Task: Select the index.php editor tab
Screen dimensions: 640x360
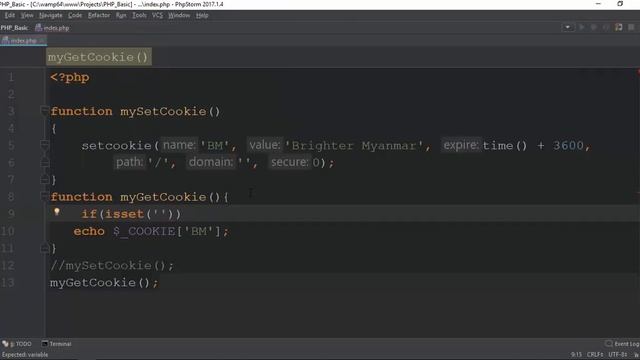Action: [23, 40]
